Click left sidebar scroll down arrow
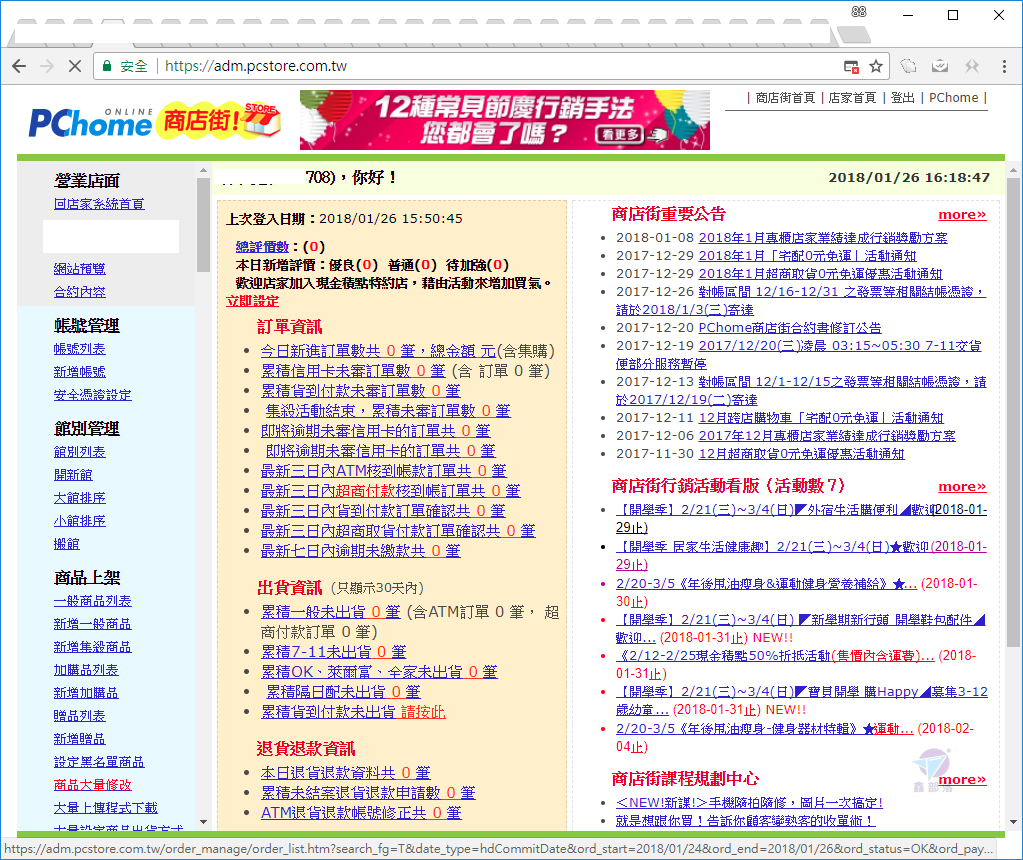This screenshot has width=1023, height=860. click(x=203, y=822)
